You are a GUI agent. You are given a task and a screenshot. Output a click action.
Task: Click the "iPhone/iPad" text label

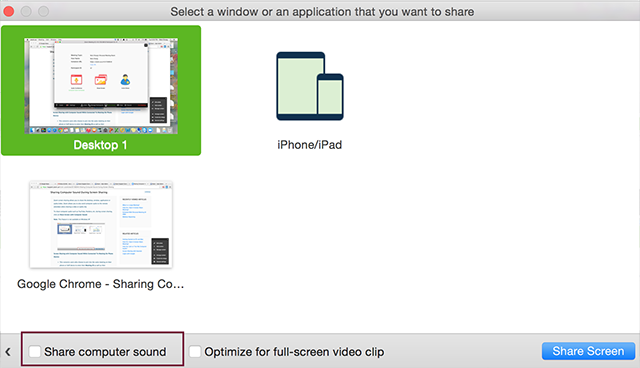pos(310,145)
